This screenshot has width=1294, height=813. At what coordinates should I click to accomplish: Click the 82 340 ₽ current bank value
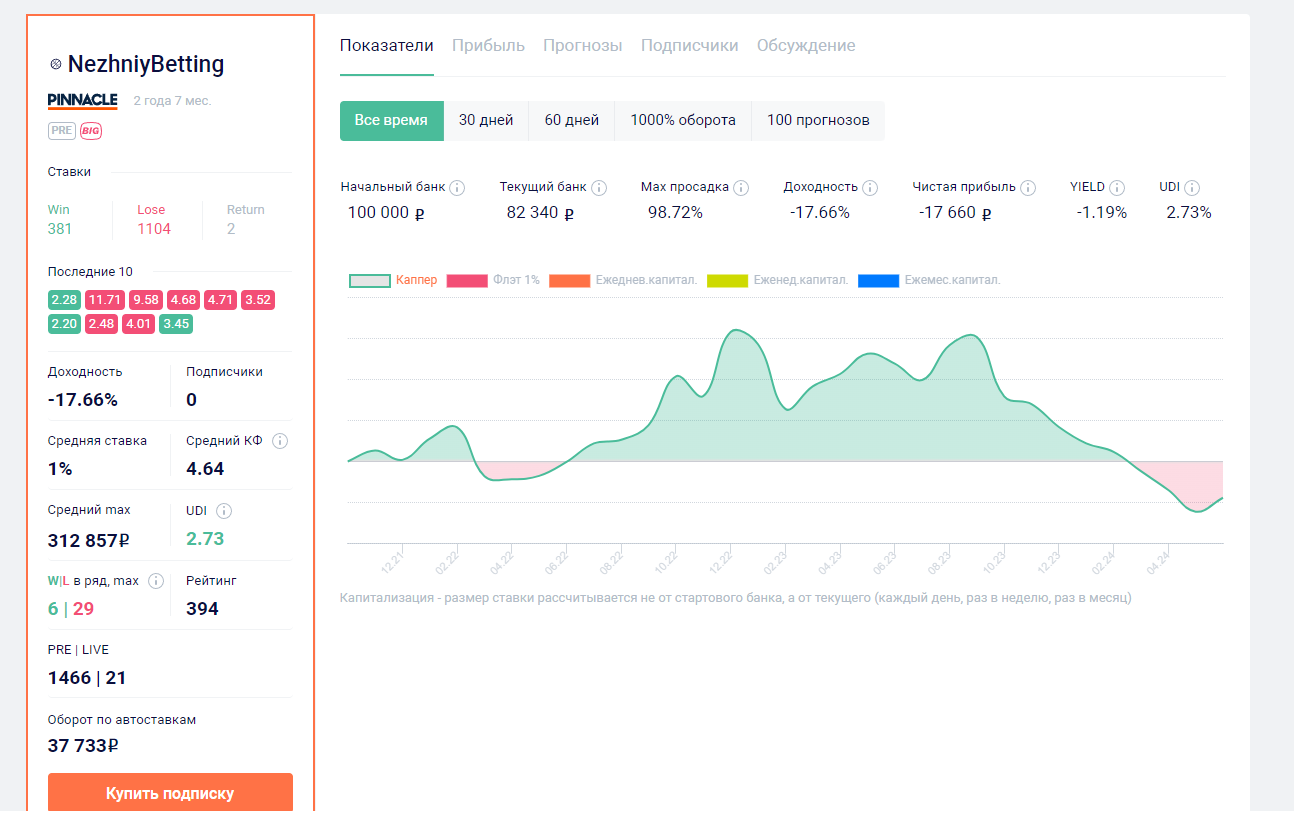coord(540,213)
